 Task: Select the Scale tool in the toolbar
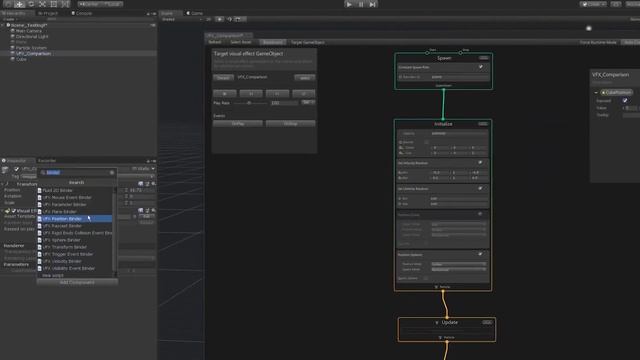42,4
